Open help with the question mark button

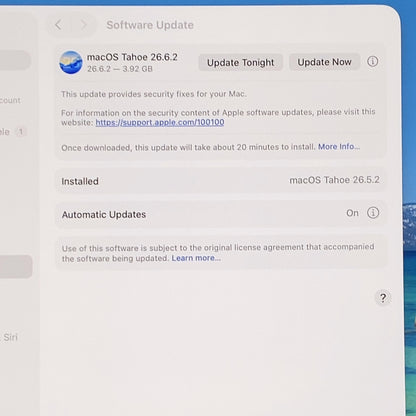pos(383,297)
